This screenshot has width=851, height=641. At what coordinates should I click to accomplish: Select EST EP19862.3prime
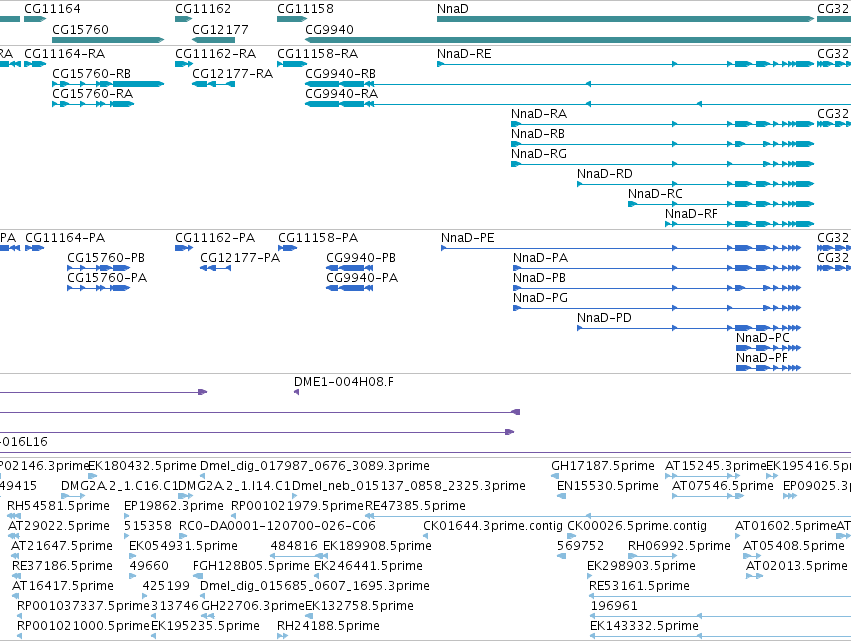point(174,506)
